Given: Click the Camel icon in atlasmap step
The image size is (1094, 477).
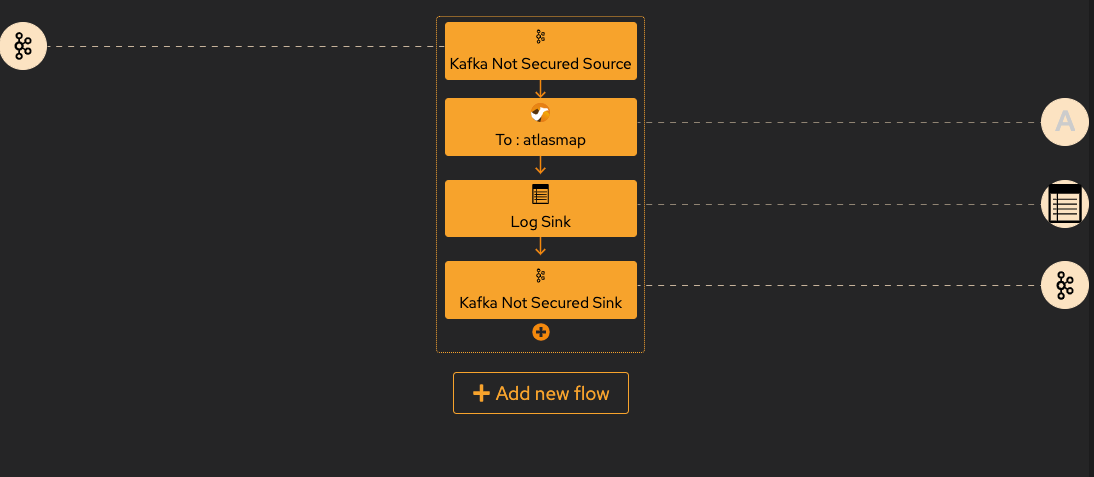Looking at the screenshot, I should 540,113.
